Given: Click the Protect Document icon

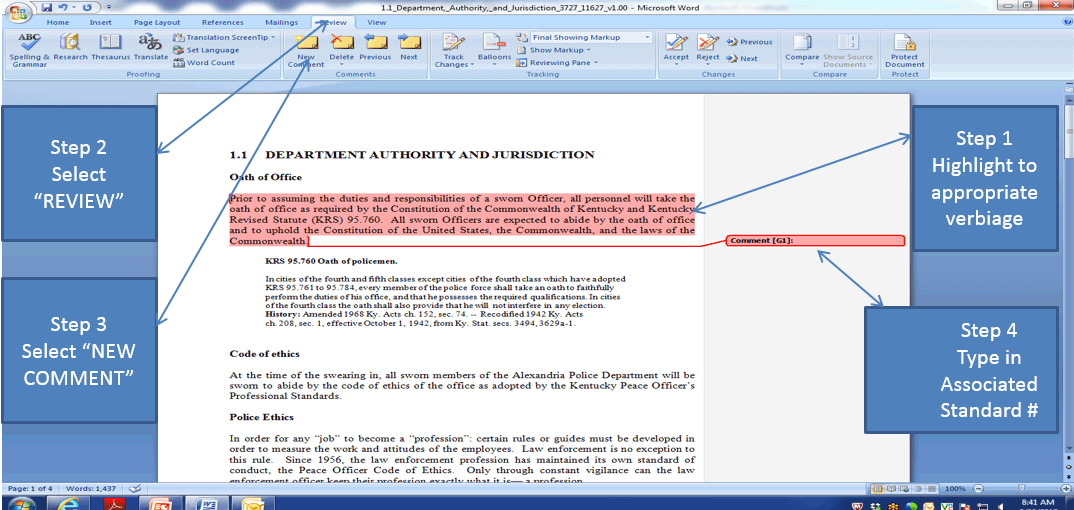Looking at the screenshot, I should point(904,47).
